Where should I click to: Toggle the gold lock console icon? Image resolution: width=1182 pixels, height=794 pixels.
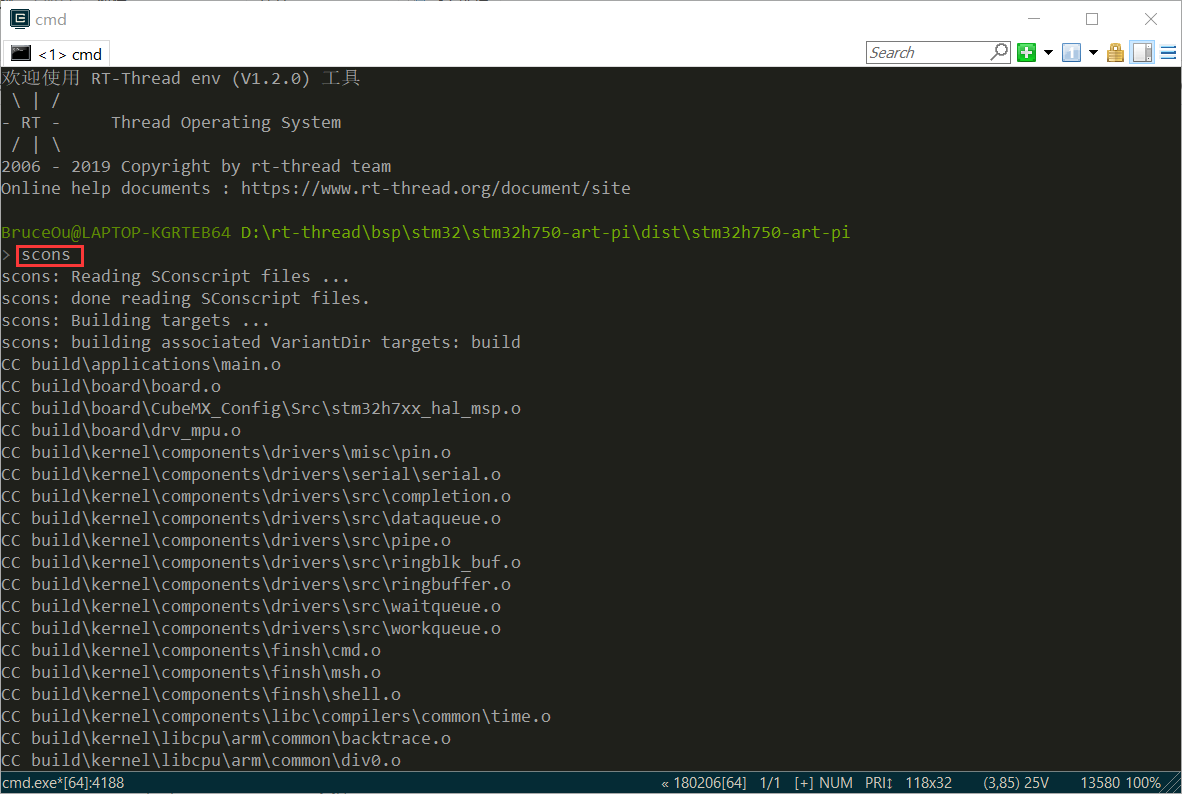click(1116, 53)
